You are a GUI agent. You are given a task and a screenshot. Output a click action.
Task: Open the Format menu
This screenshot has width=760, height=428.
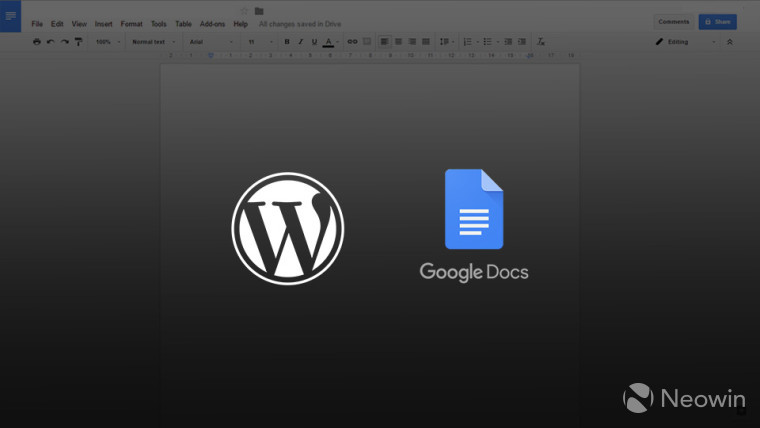[x=131, y=24]
